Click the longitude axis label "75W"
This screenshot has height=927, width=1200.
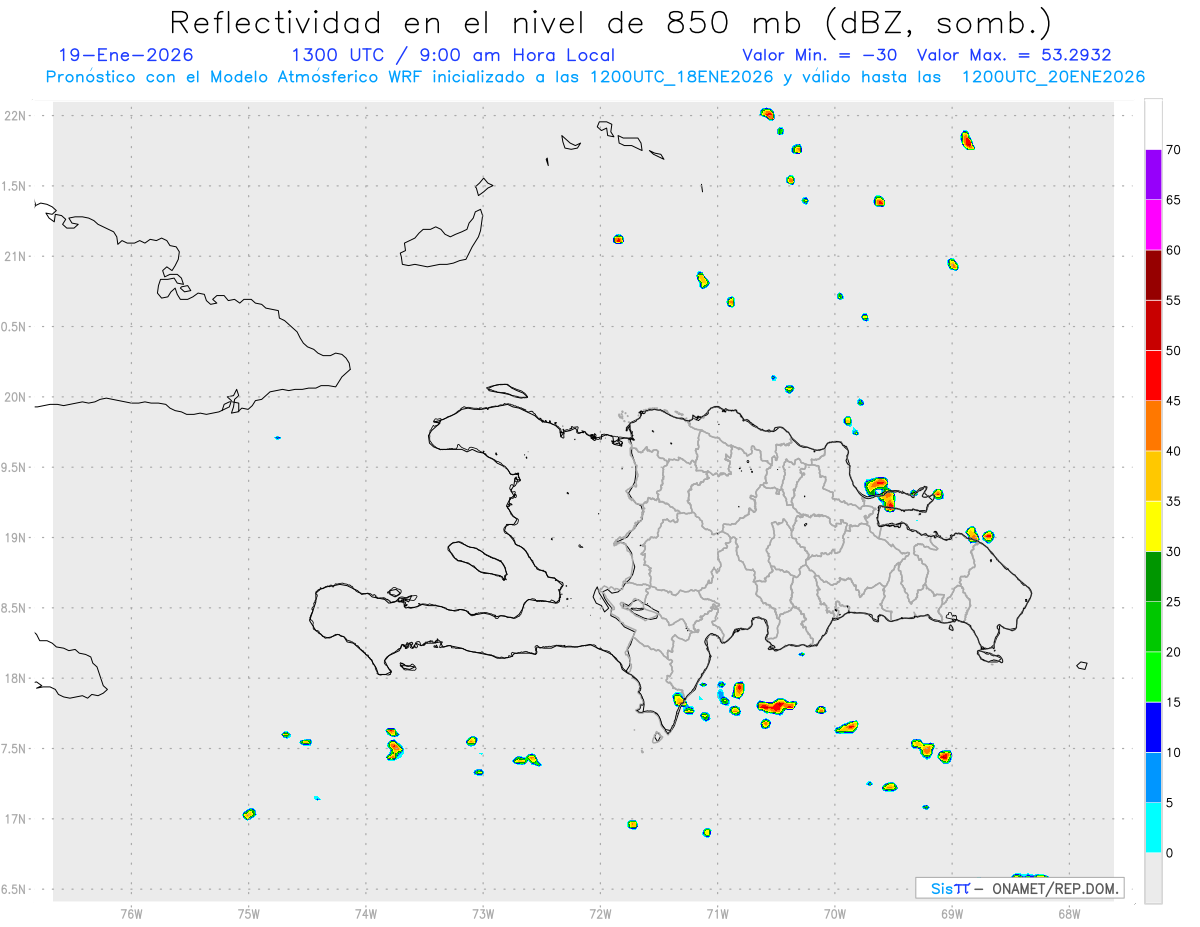[249, 913]
